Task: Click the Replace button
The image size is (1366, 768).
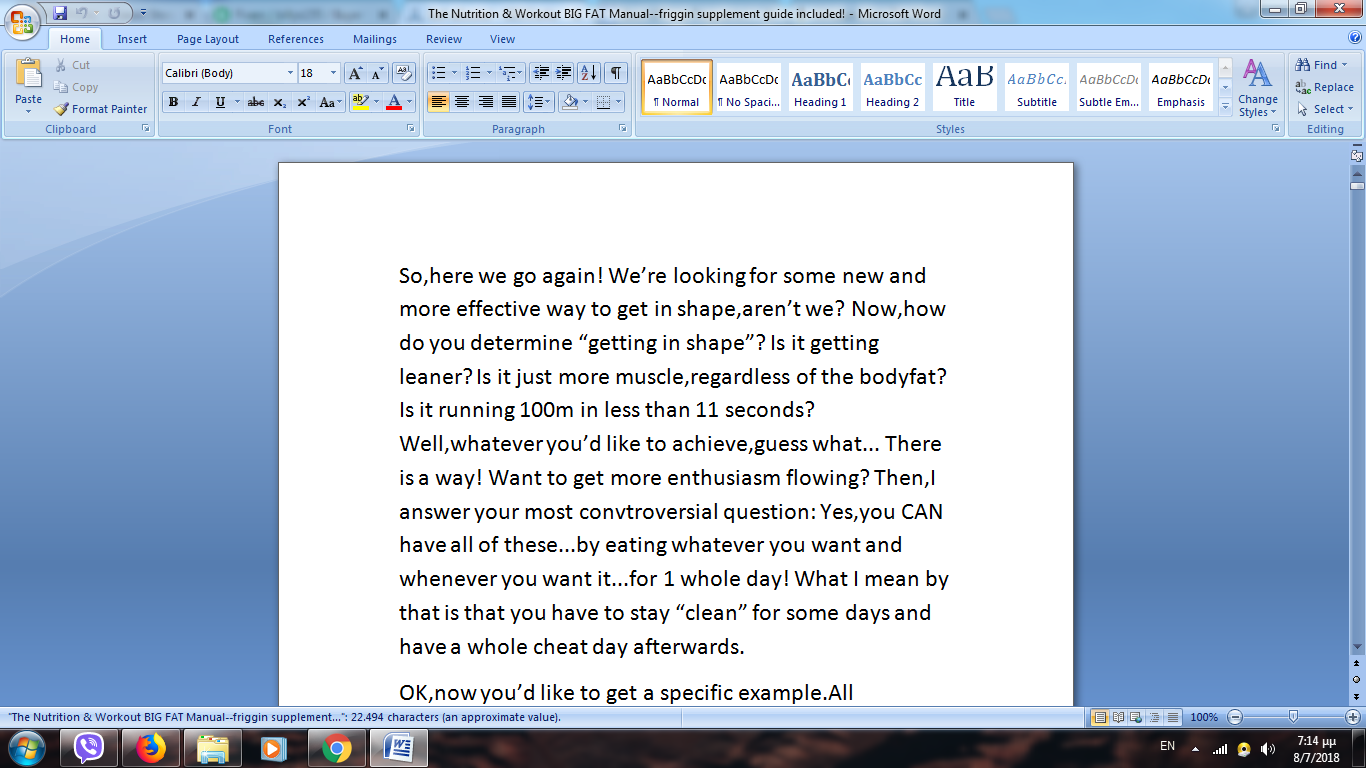Action: point(1324,87)
